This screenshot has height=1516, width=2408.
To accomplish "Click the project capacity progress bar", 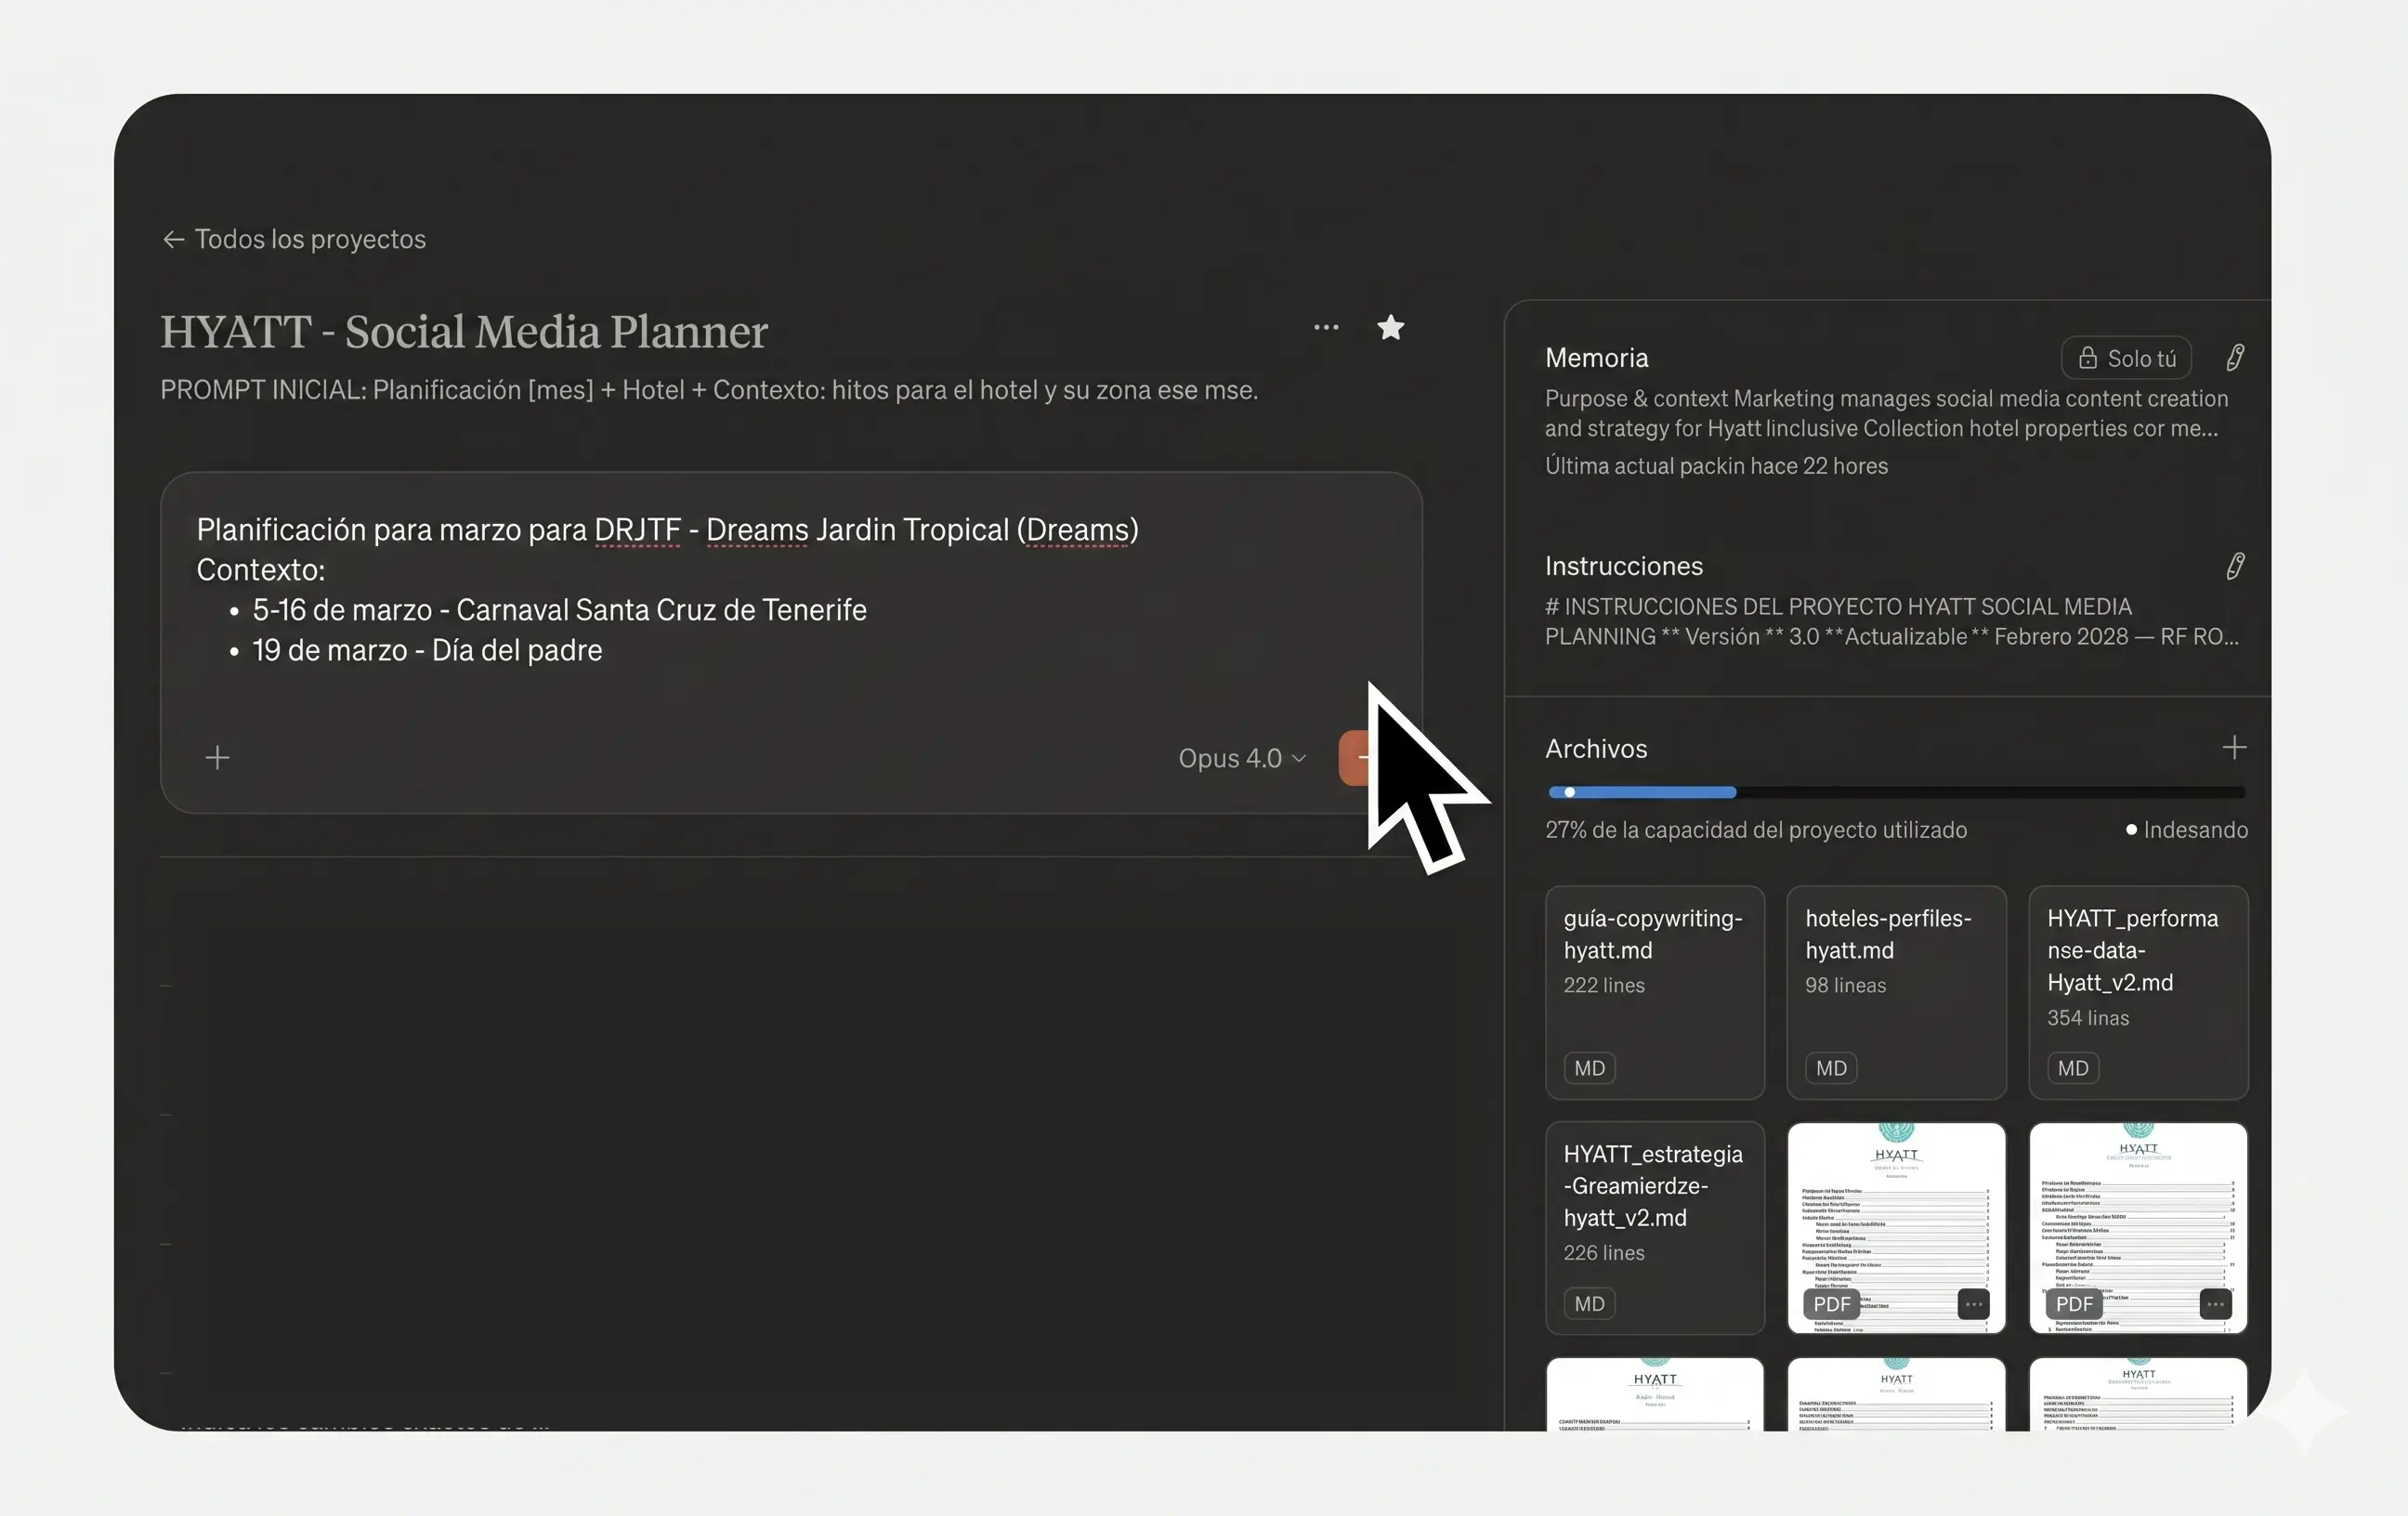I will tap(1896, 792).
